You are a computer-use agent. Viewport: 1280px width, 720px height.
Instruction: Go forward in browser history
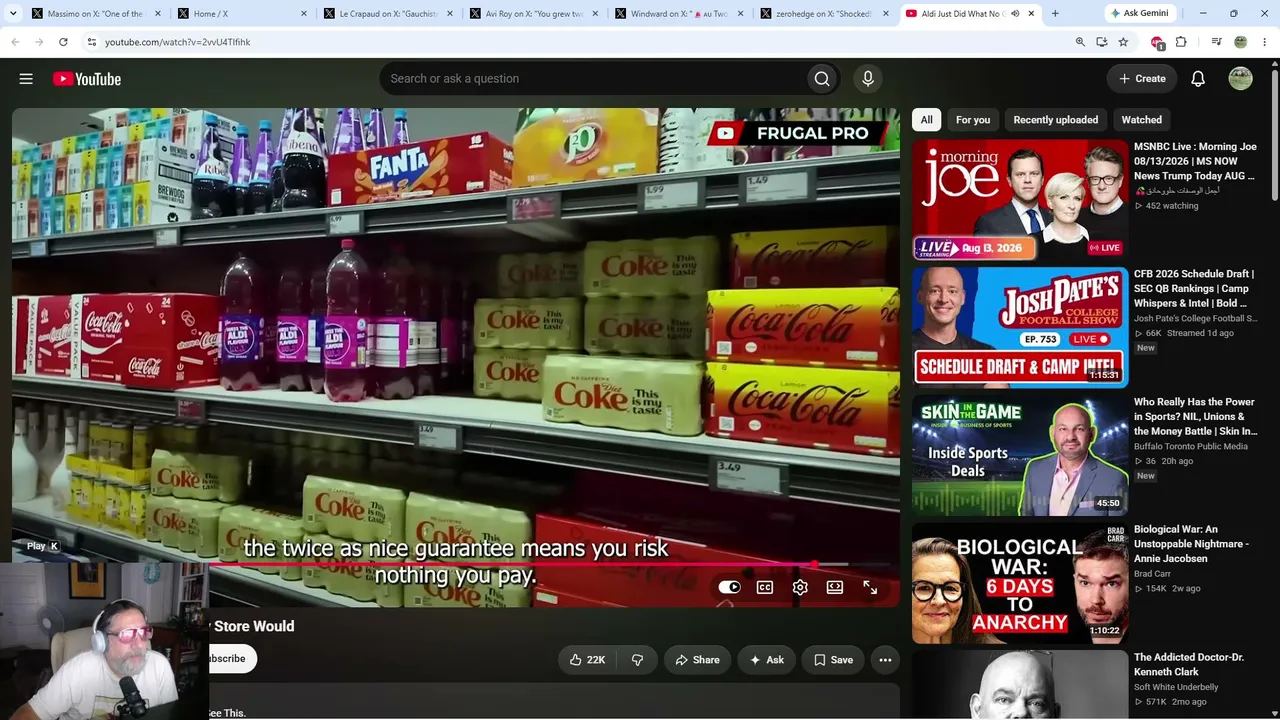[39, 42]
